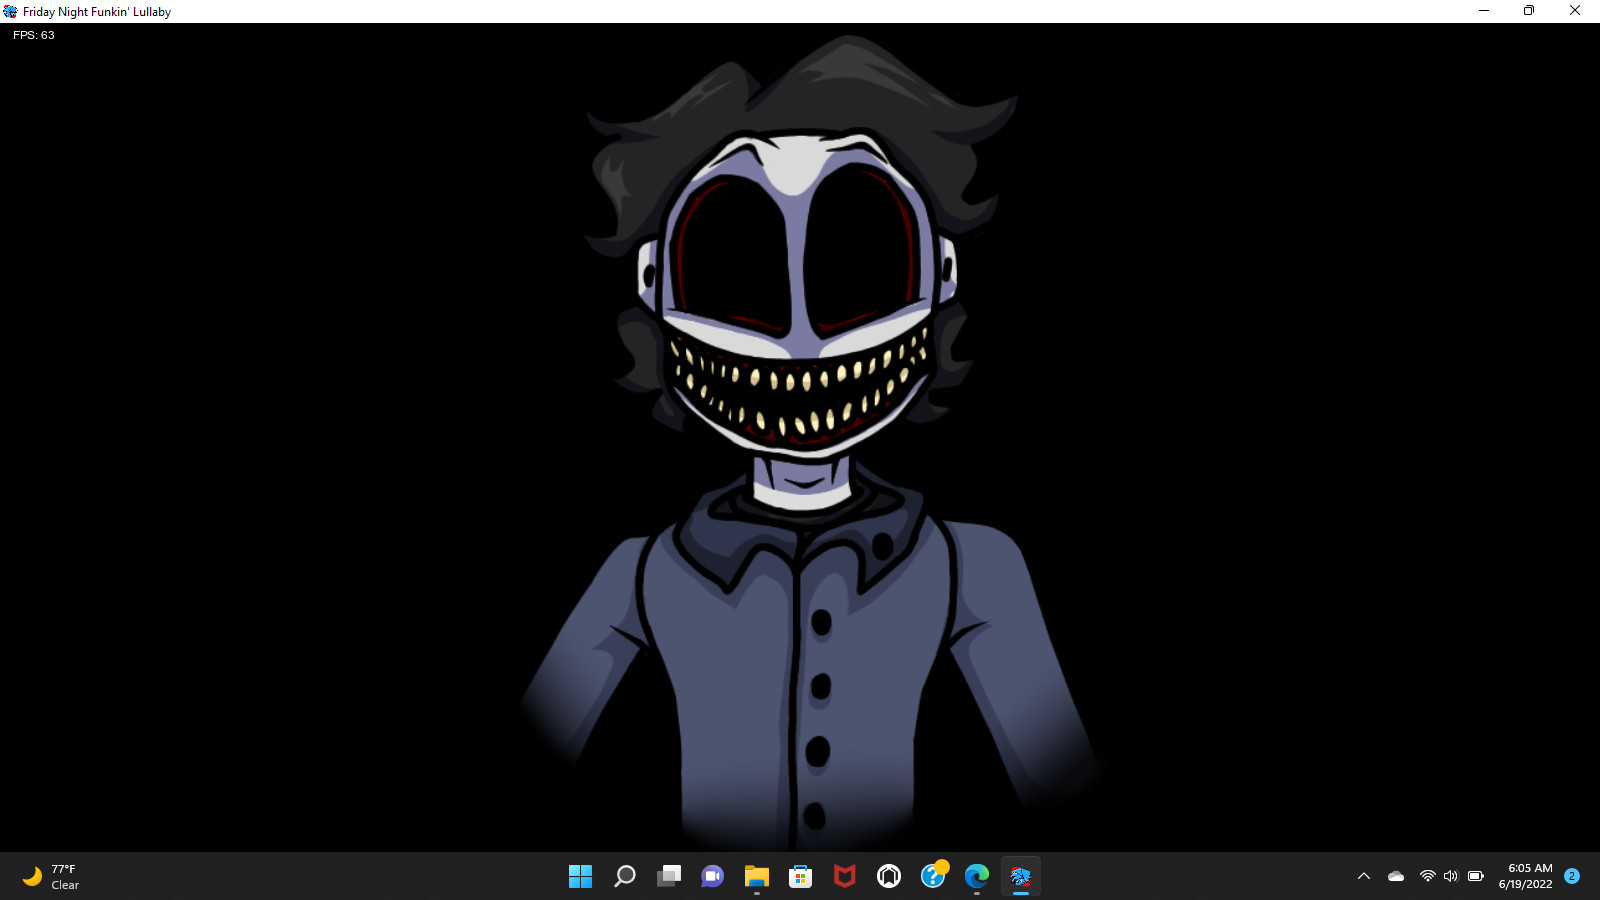This screenshot has width=1600, height=900.
Task: Open the Microsoft Store
Action: coord(799,877)
